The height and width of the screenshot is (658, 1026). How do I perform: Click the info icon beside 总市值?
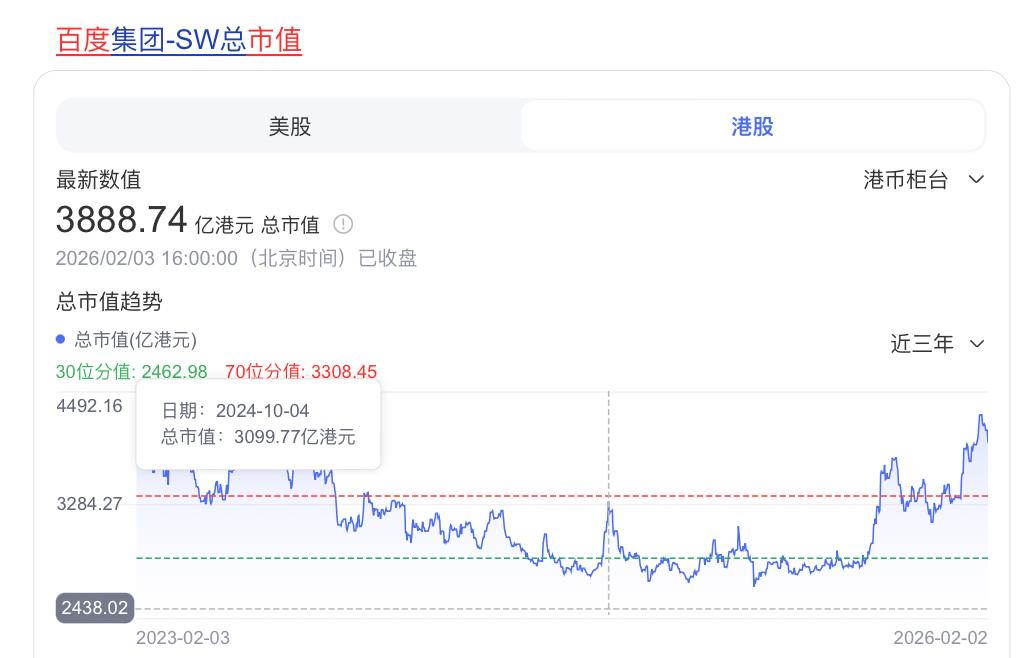point(343,224)
